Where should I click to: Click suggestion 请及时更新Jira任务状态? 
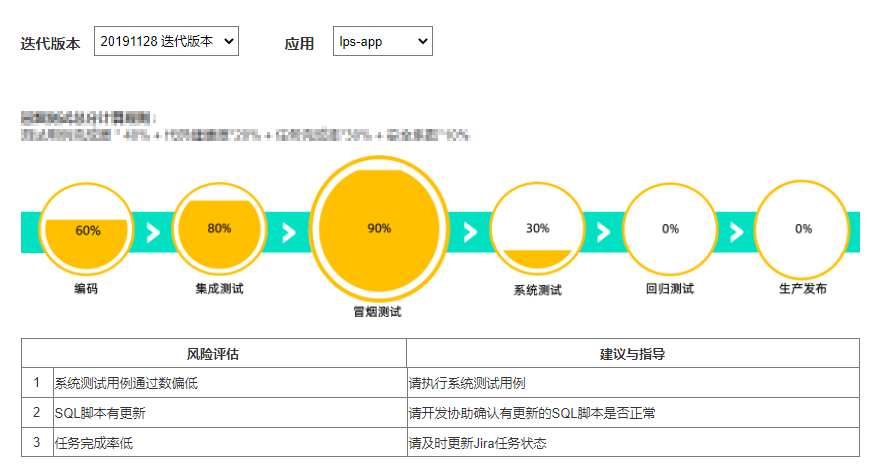point(478,443)
